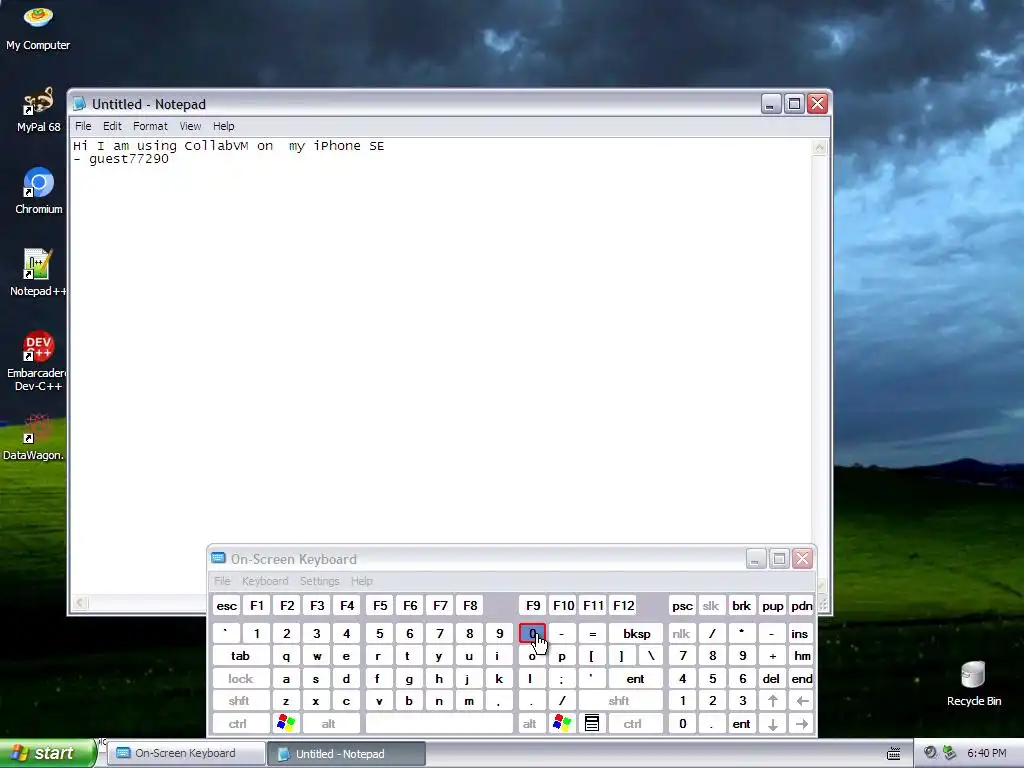Select the Chromium desktop shortcut

[39, 191]
